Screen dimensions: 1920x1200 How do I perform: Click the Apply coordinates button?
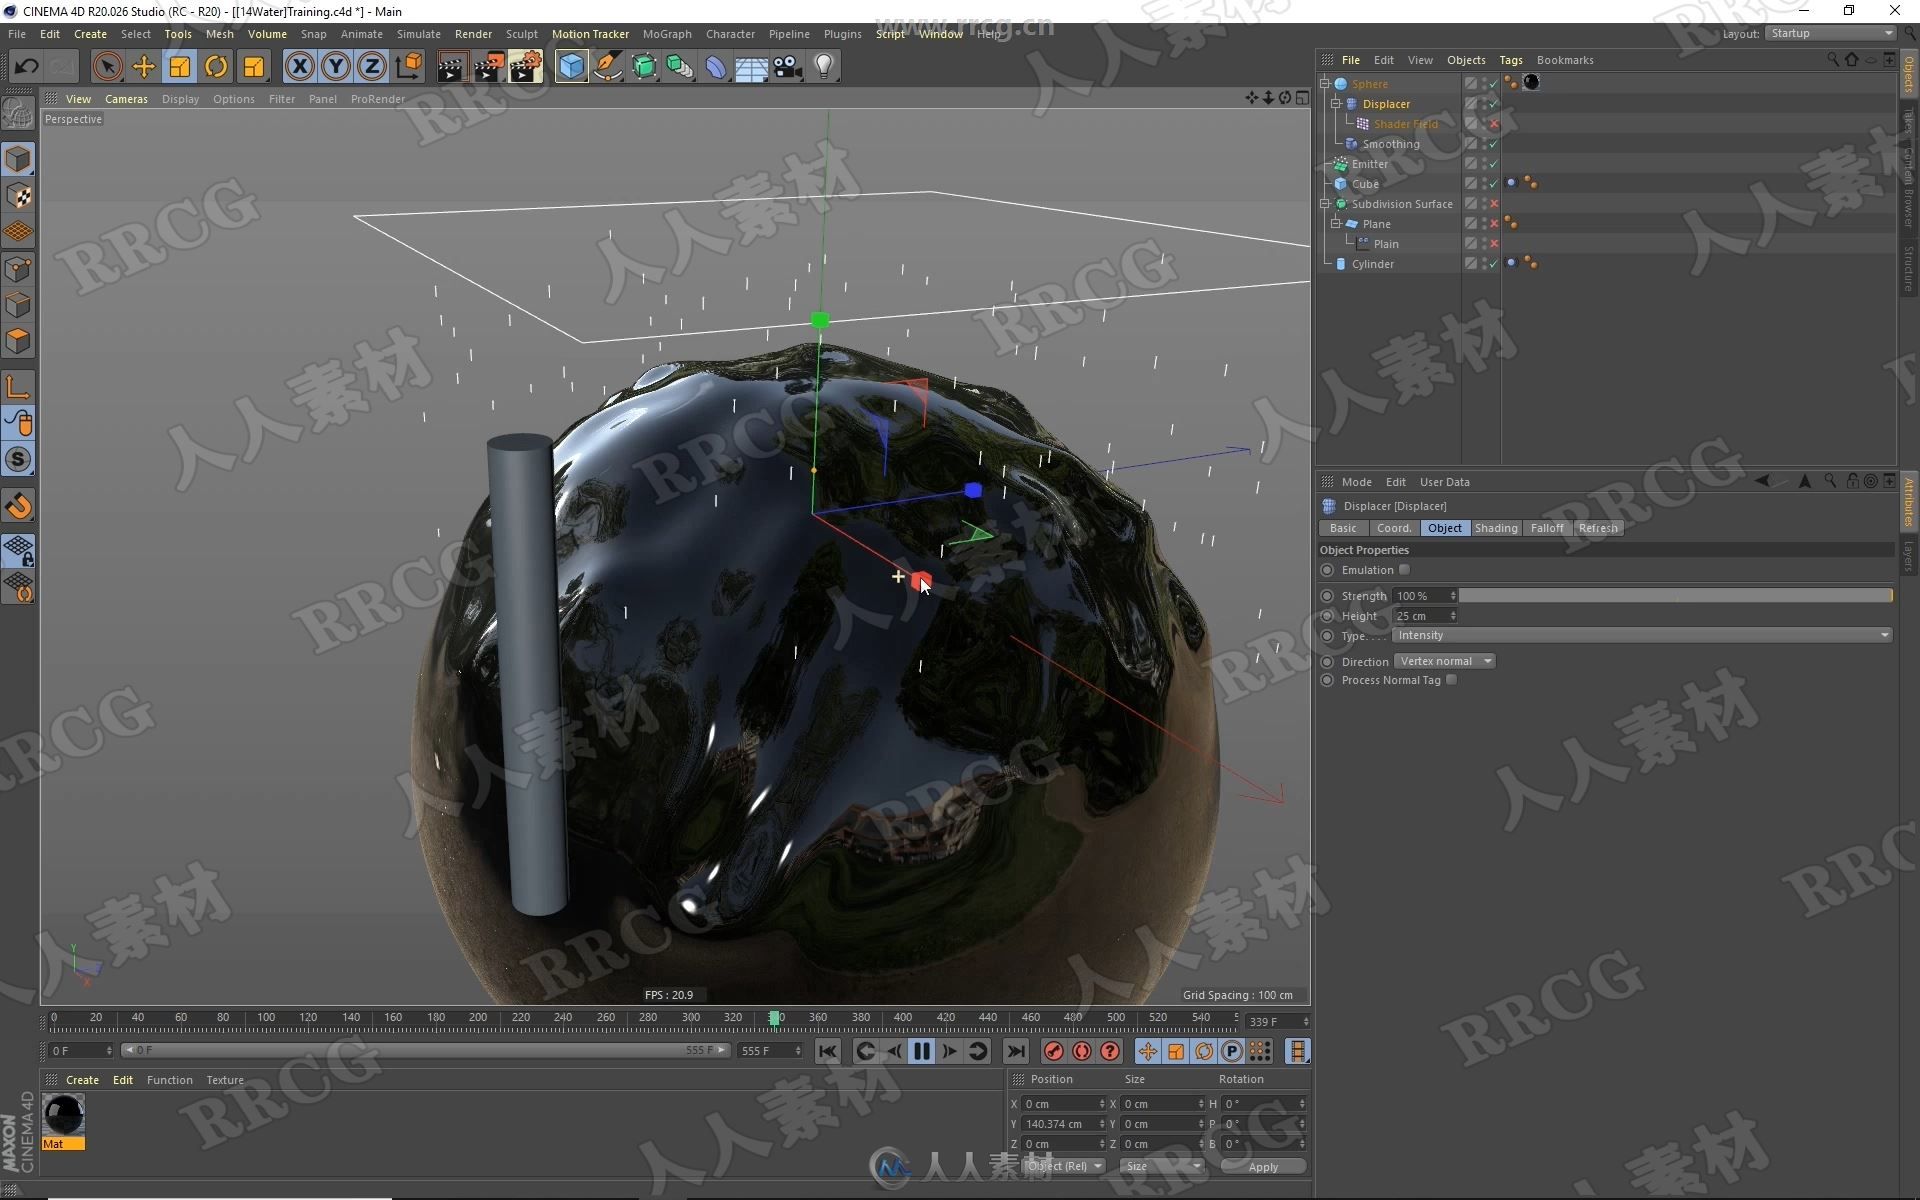coord(1263,1167)
